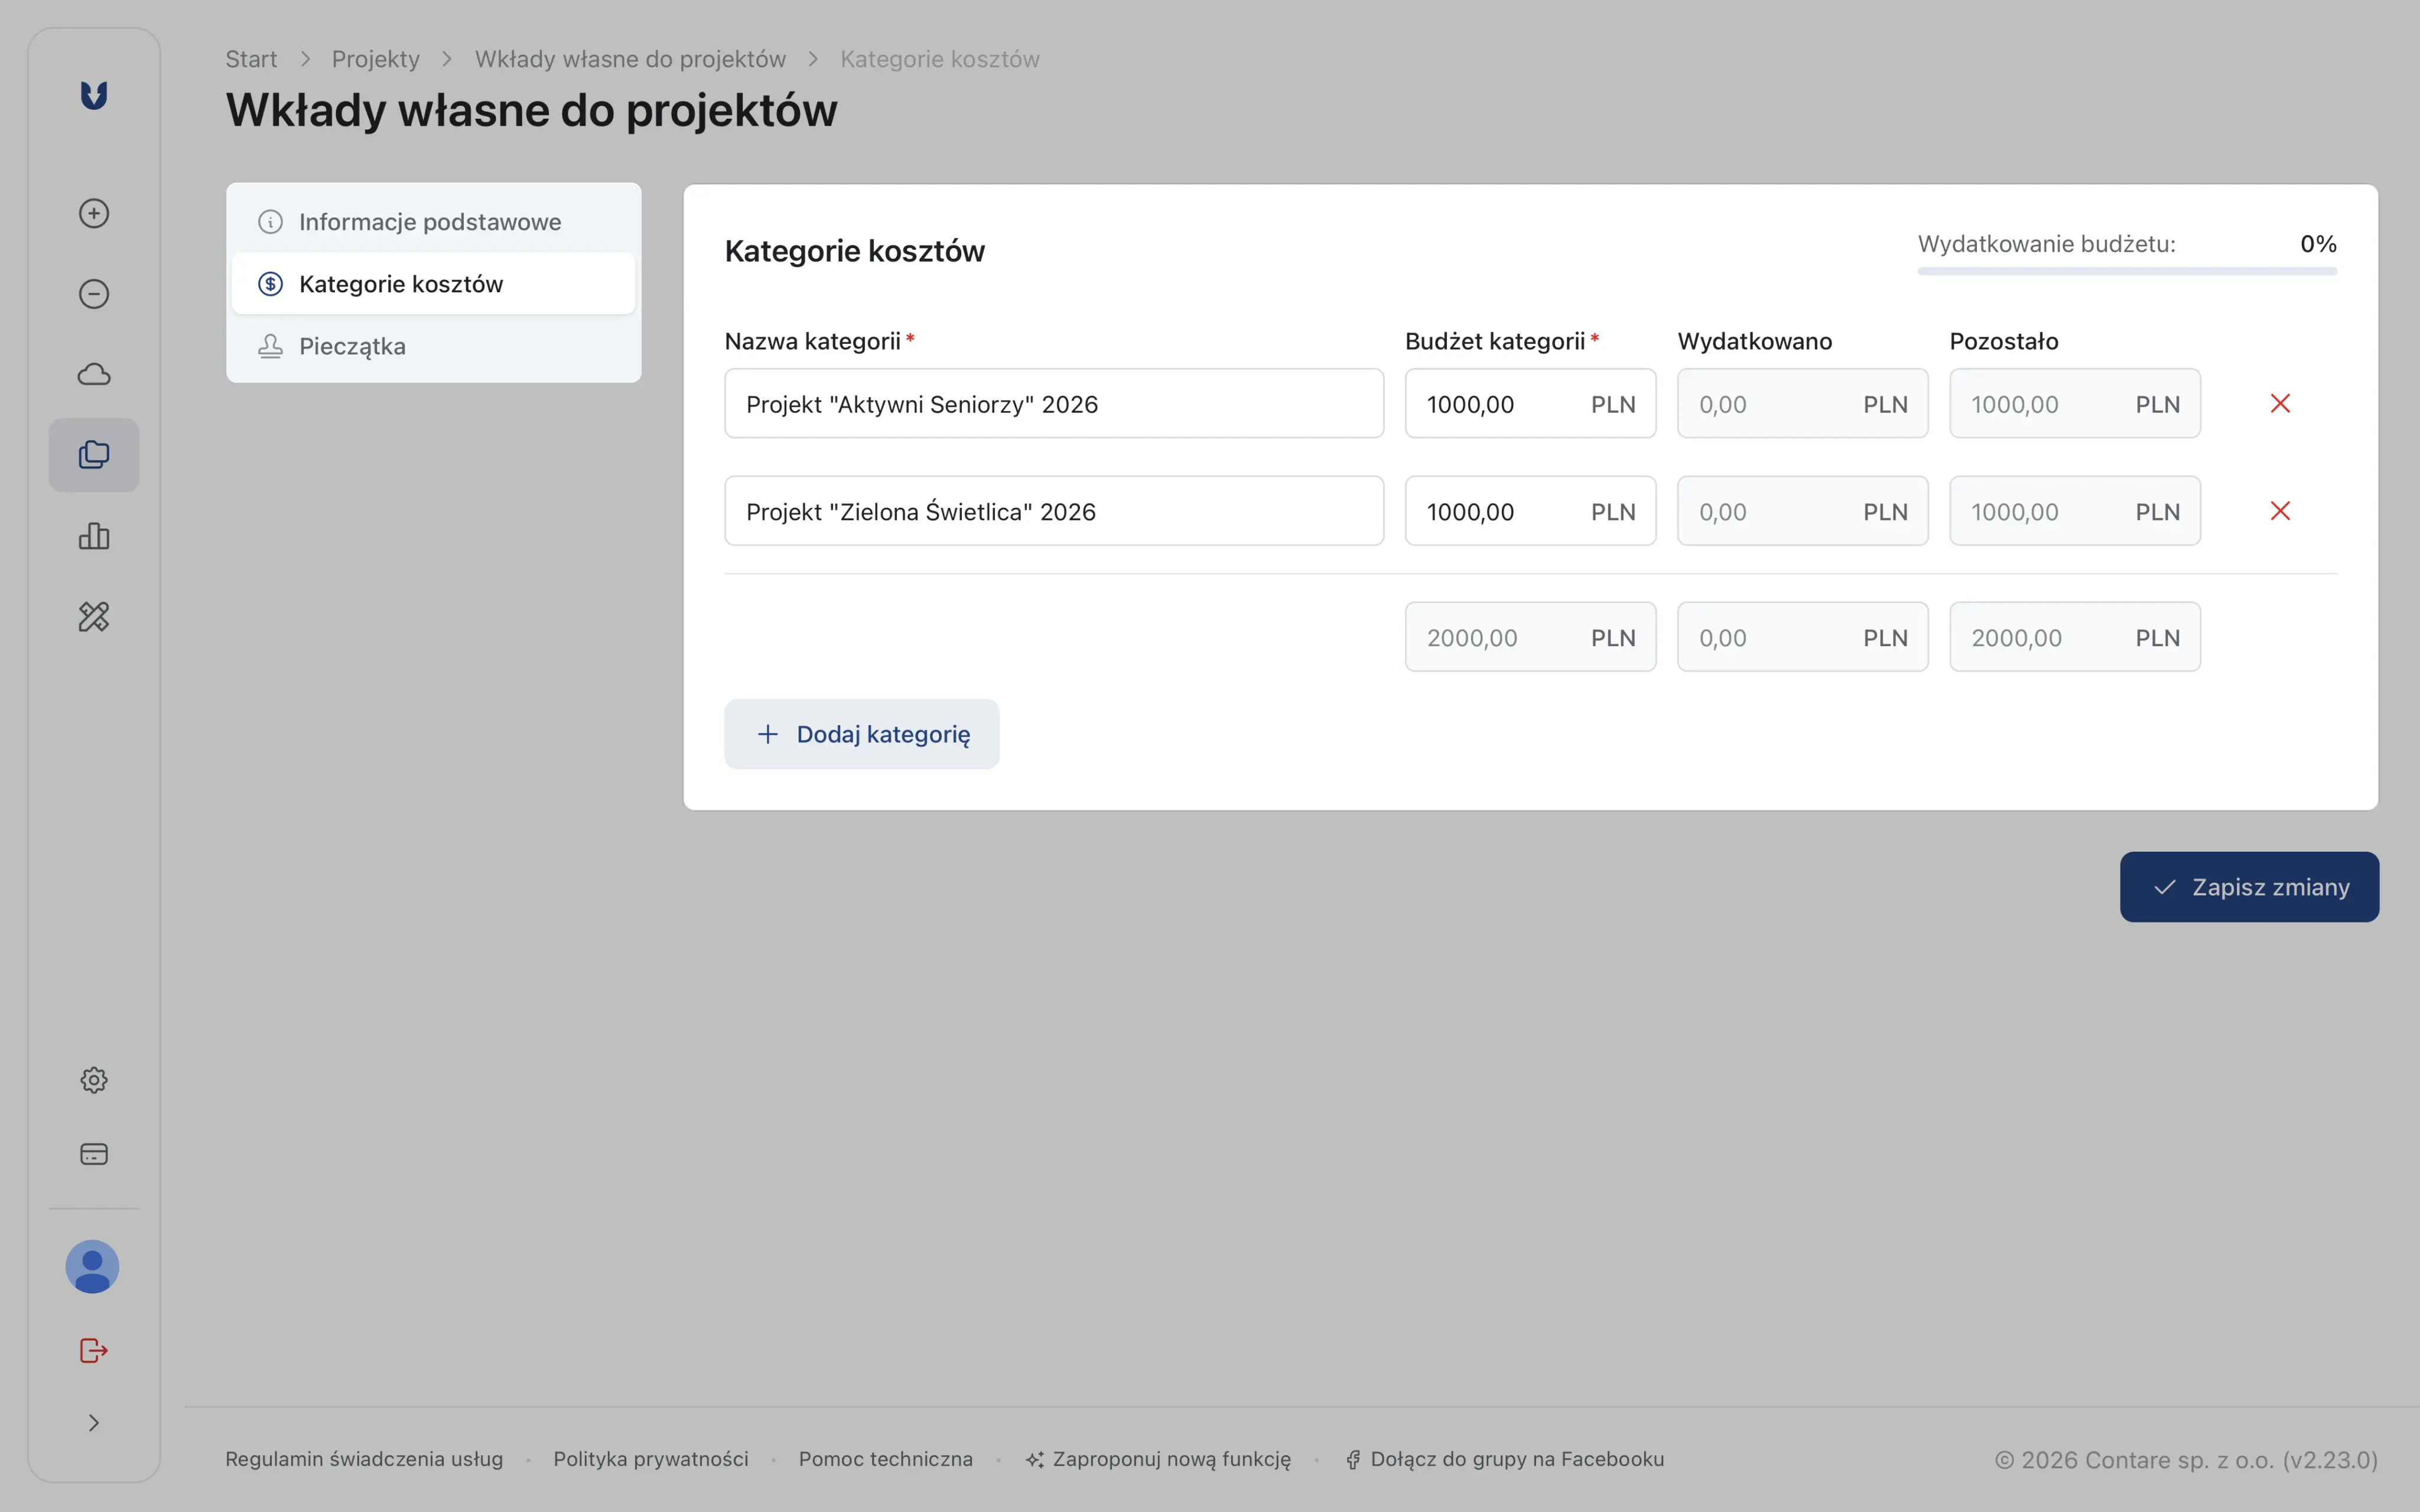Click the Zielona Świetlica budget amount field
The width and height of the screenshot is (2420, 1512).
click(1500, 512)
